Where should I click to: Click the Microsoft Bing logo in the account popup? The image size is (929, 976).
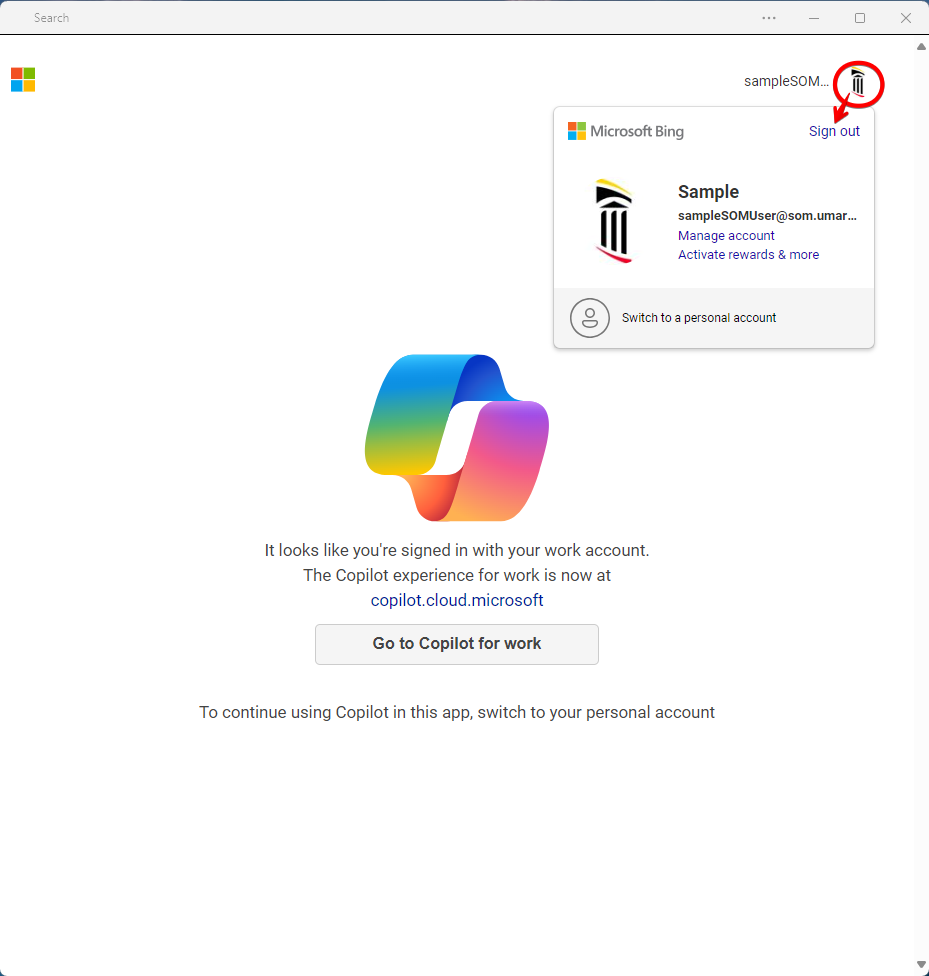click(626, 131)
